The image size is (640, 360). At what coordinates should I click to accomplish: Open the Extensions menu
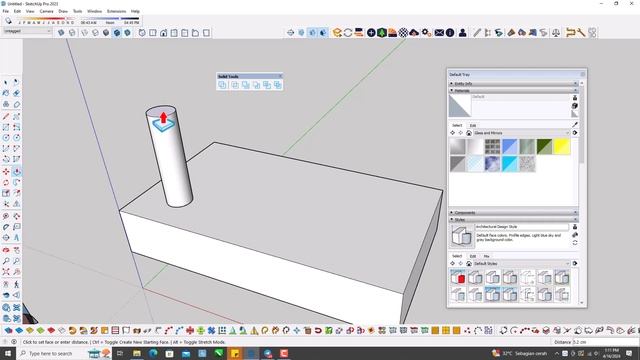pos(117,11)
